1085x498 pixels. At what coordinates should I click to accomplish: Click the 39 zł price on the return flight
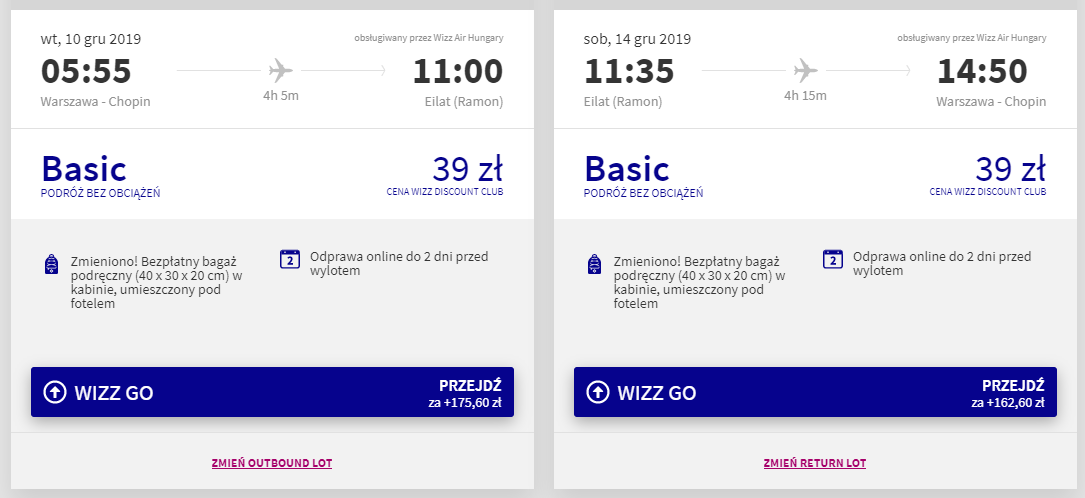(x=1010, y=166)
